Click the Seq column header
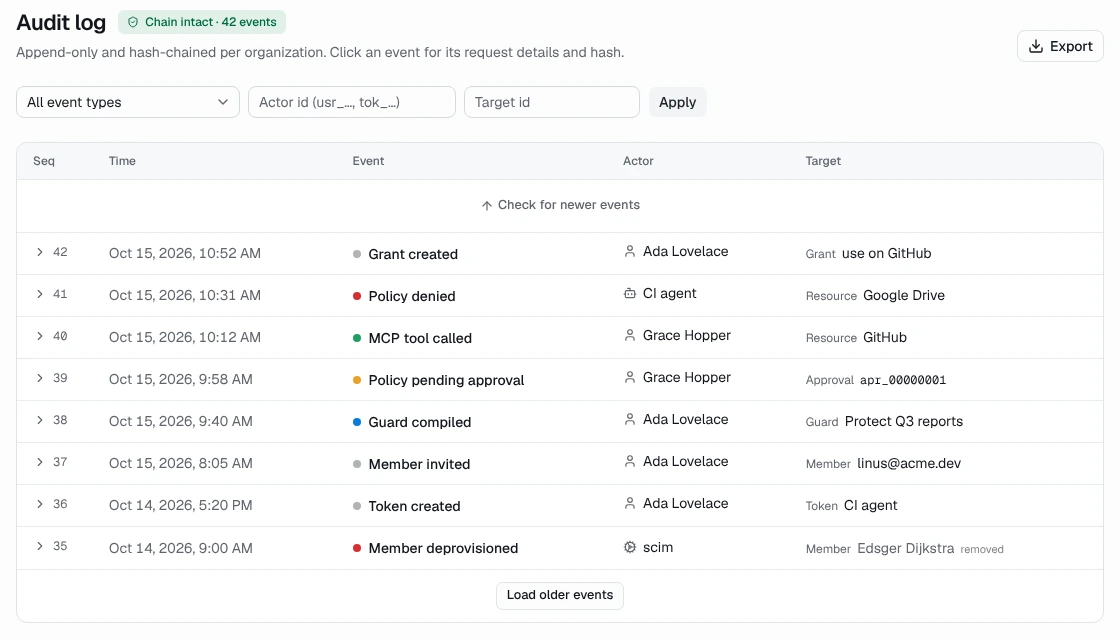 coord(44,161)
